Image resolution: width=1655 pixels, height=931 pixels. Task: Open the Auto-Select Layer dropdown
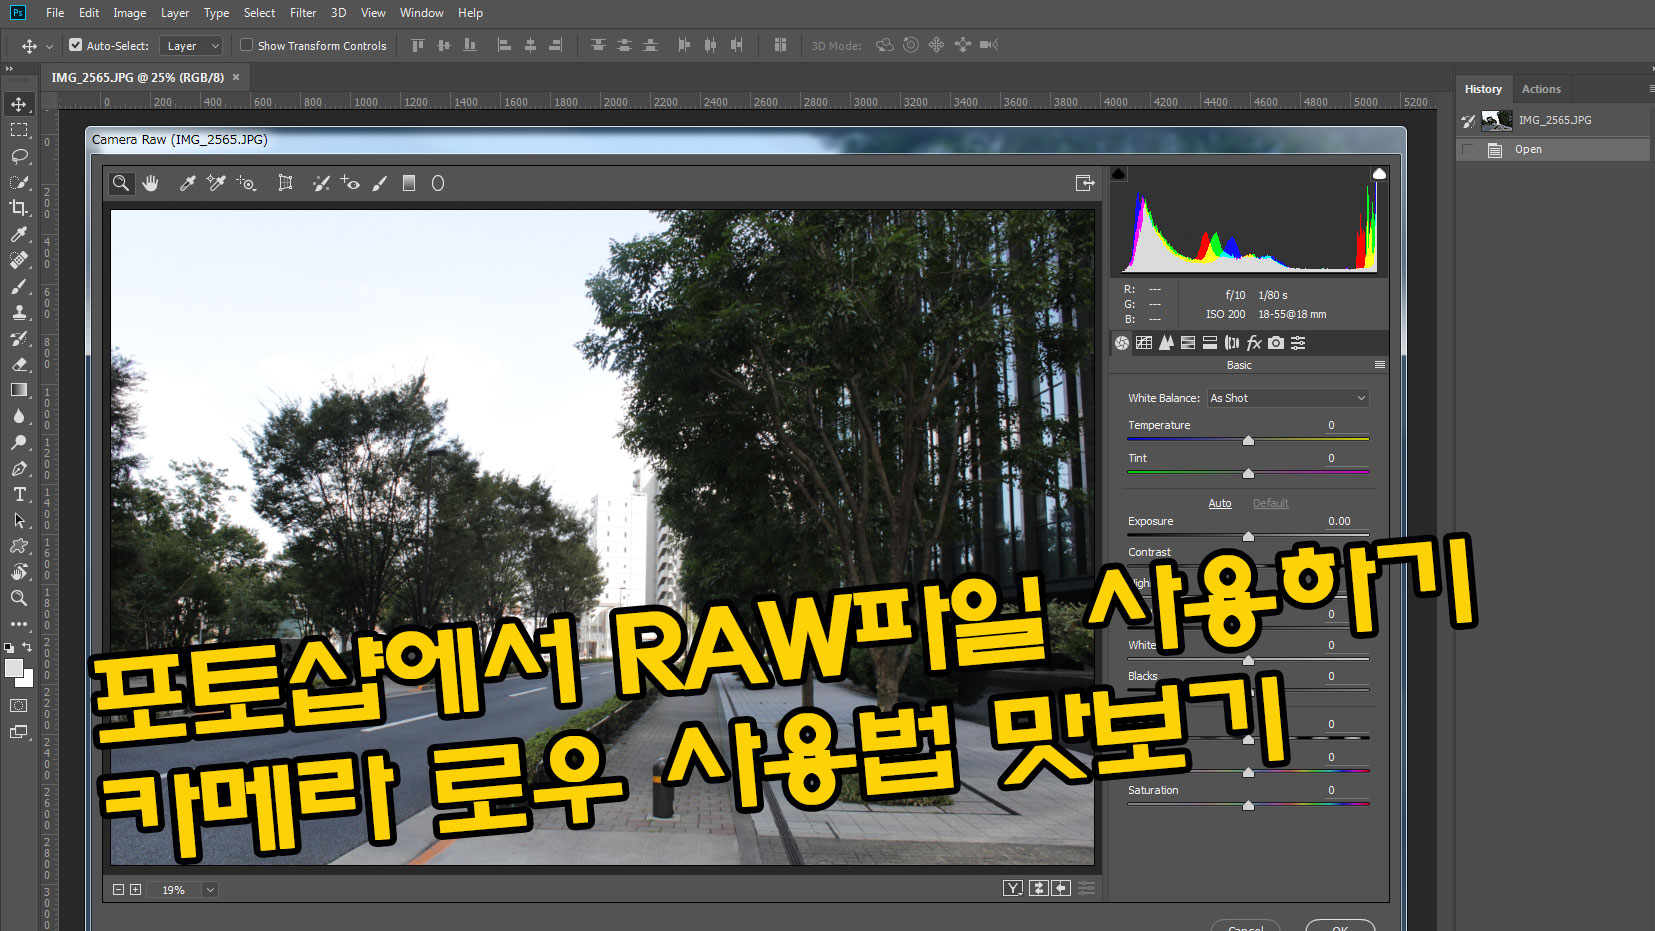[191, 46]
